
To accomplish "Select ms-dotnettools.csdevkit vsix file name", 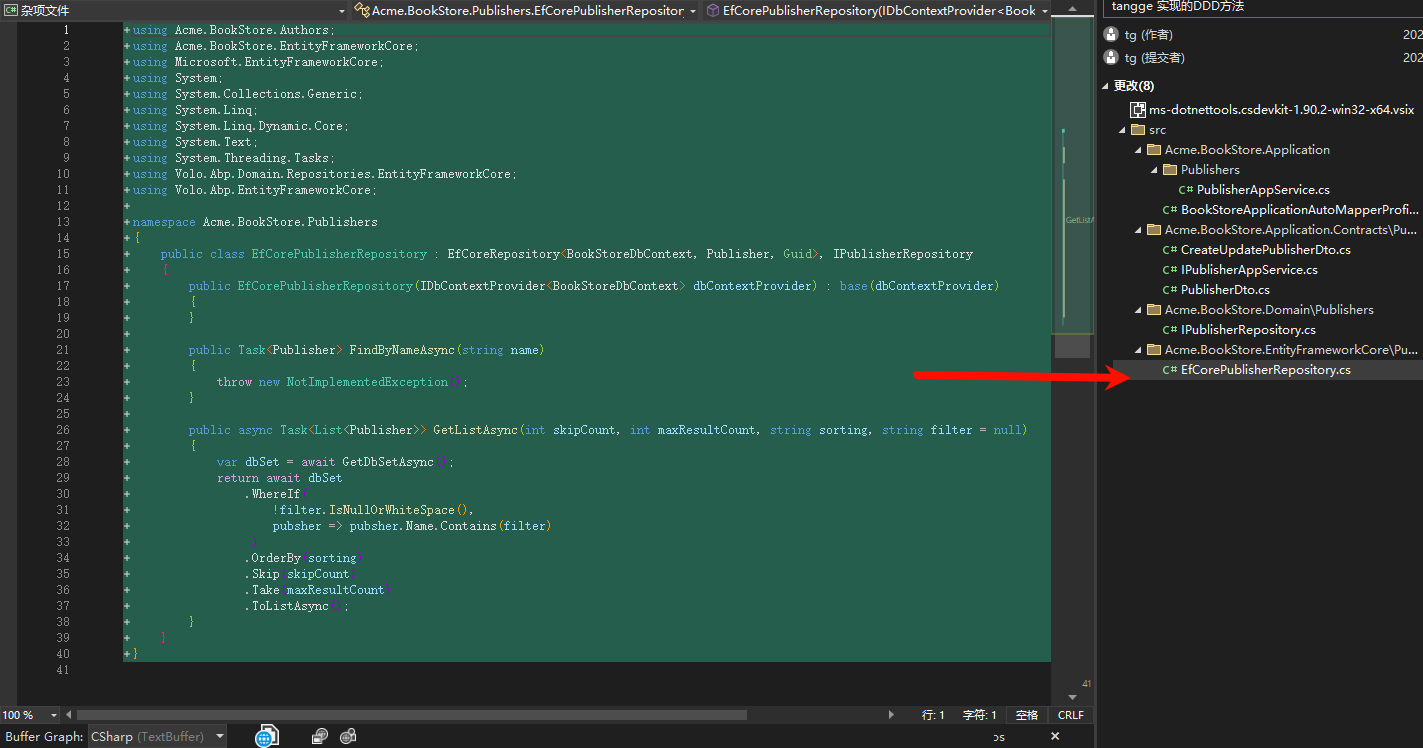I will pyautogui.click(x=1282, y=110).
